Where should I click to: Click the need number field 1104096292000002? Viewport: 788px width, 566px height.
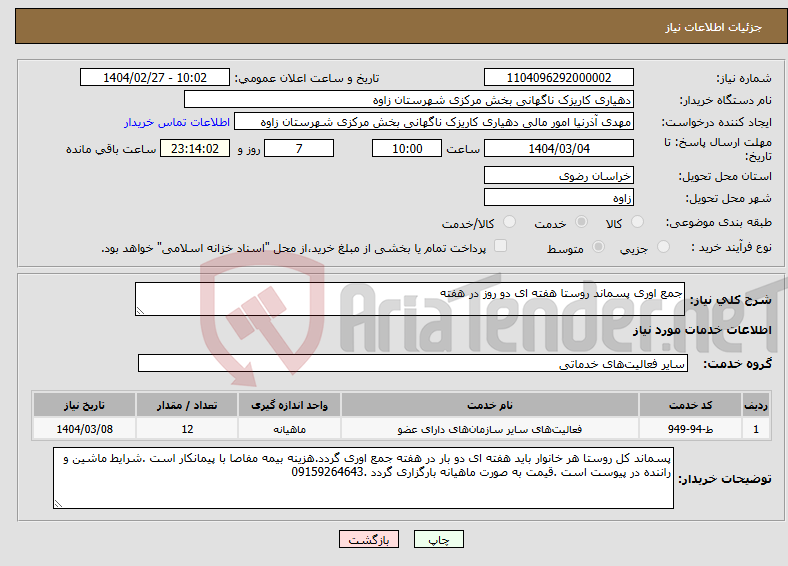(559, 77)
